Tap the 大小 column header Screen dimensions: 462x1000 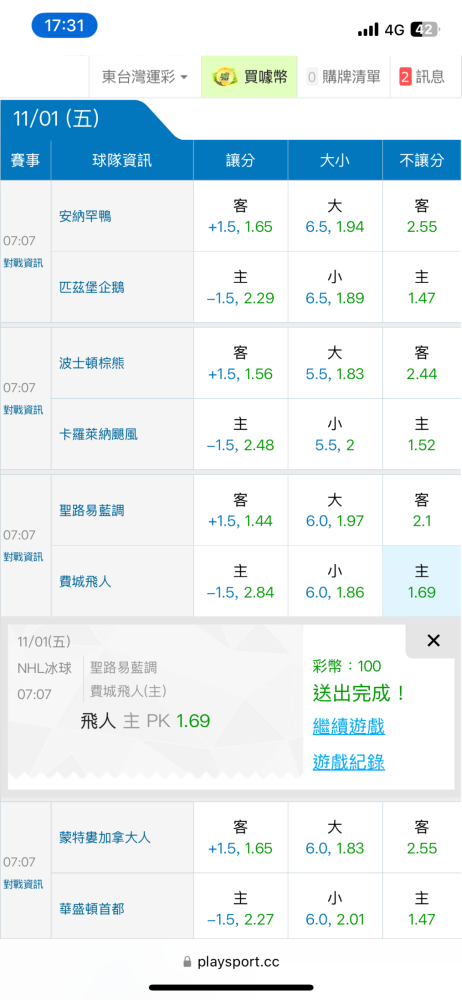coord(335,161)
